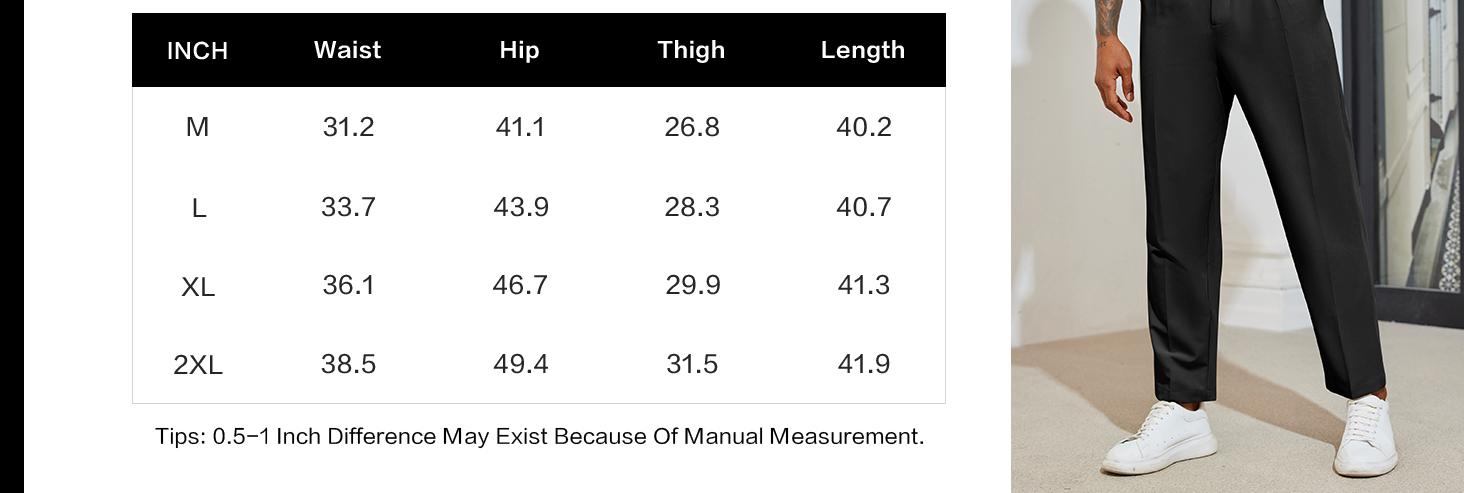This screenshot has height=493, width=1464.
Task: Select the 38.5 waist measurement
Action: coord(348,364)
